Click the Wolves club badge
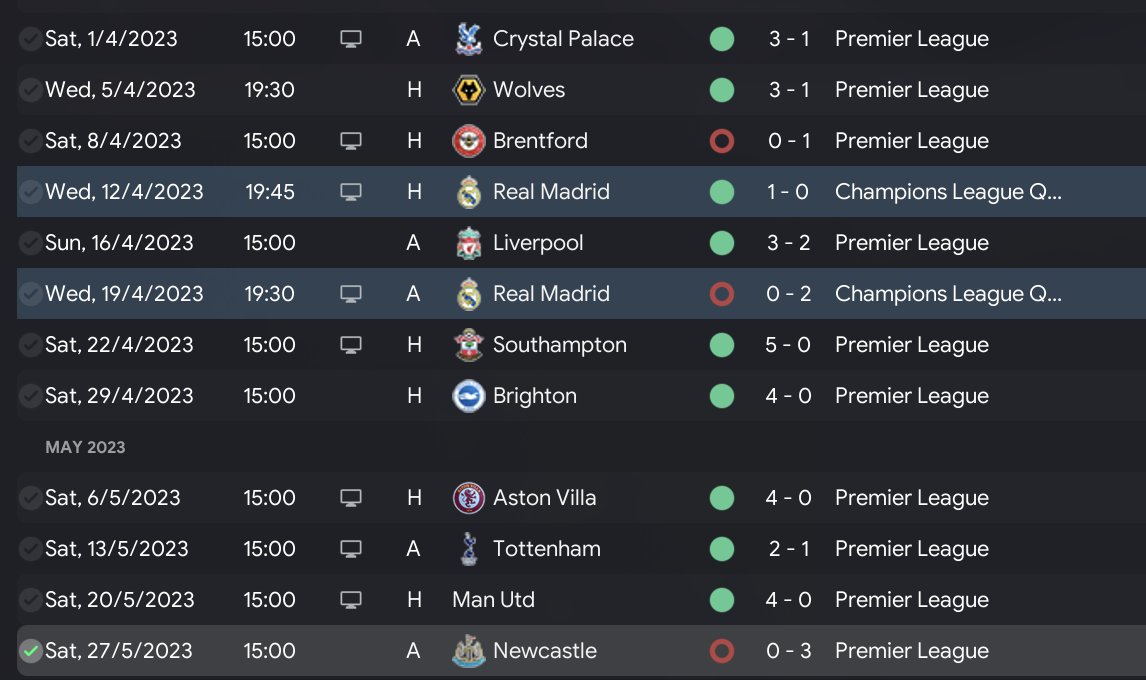This screenshot has width=1146, height=680. [x=467, y=90]
